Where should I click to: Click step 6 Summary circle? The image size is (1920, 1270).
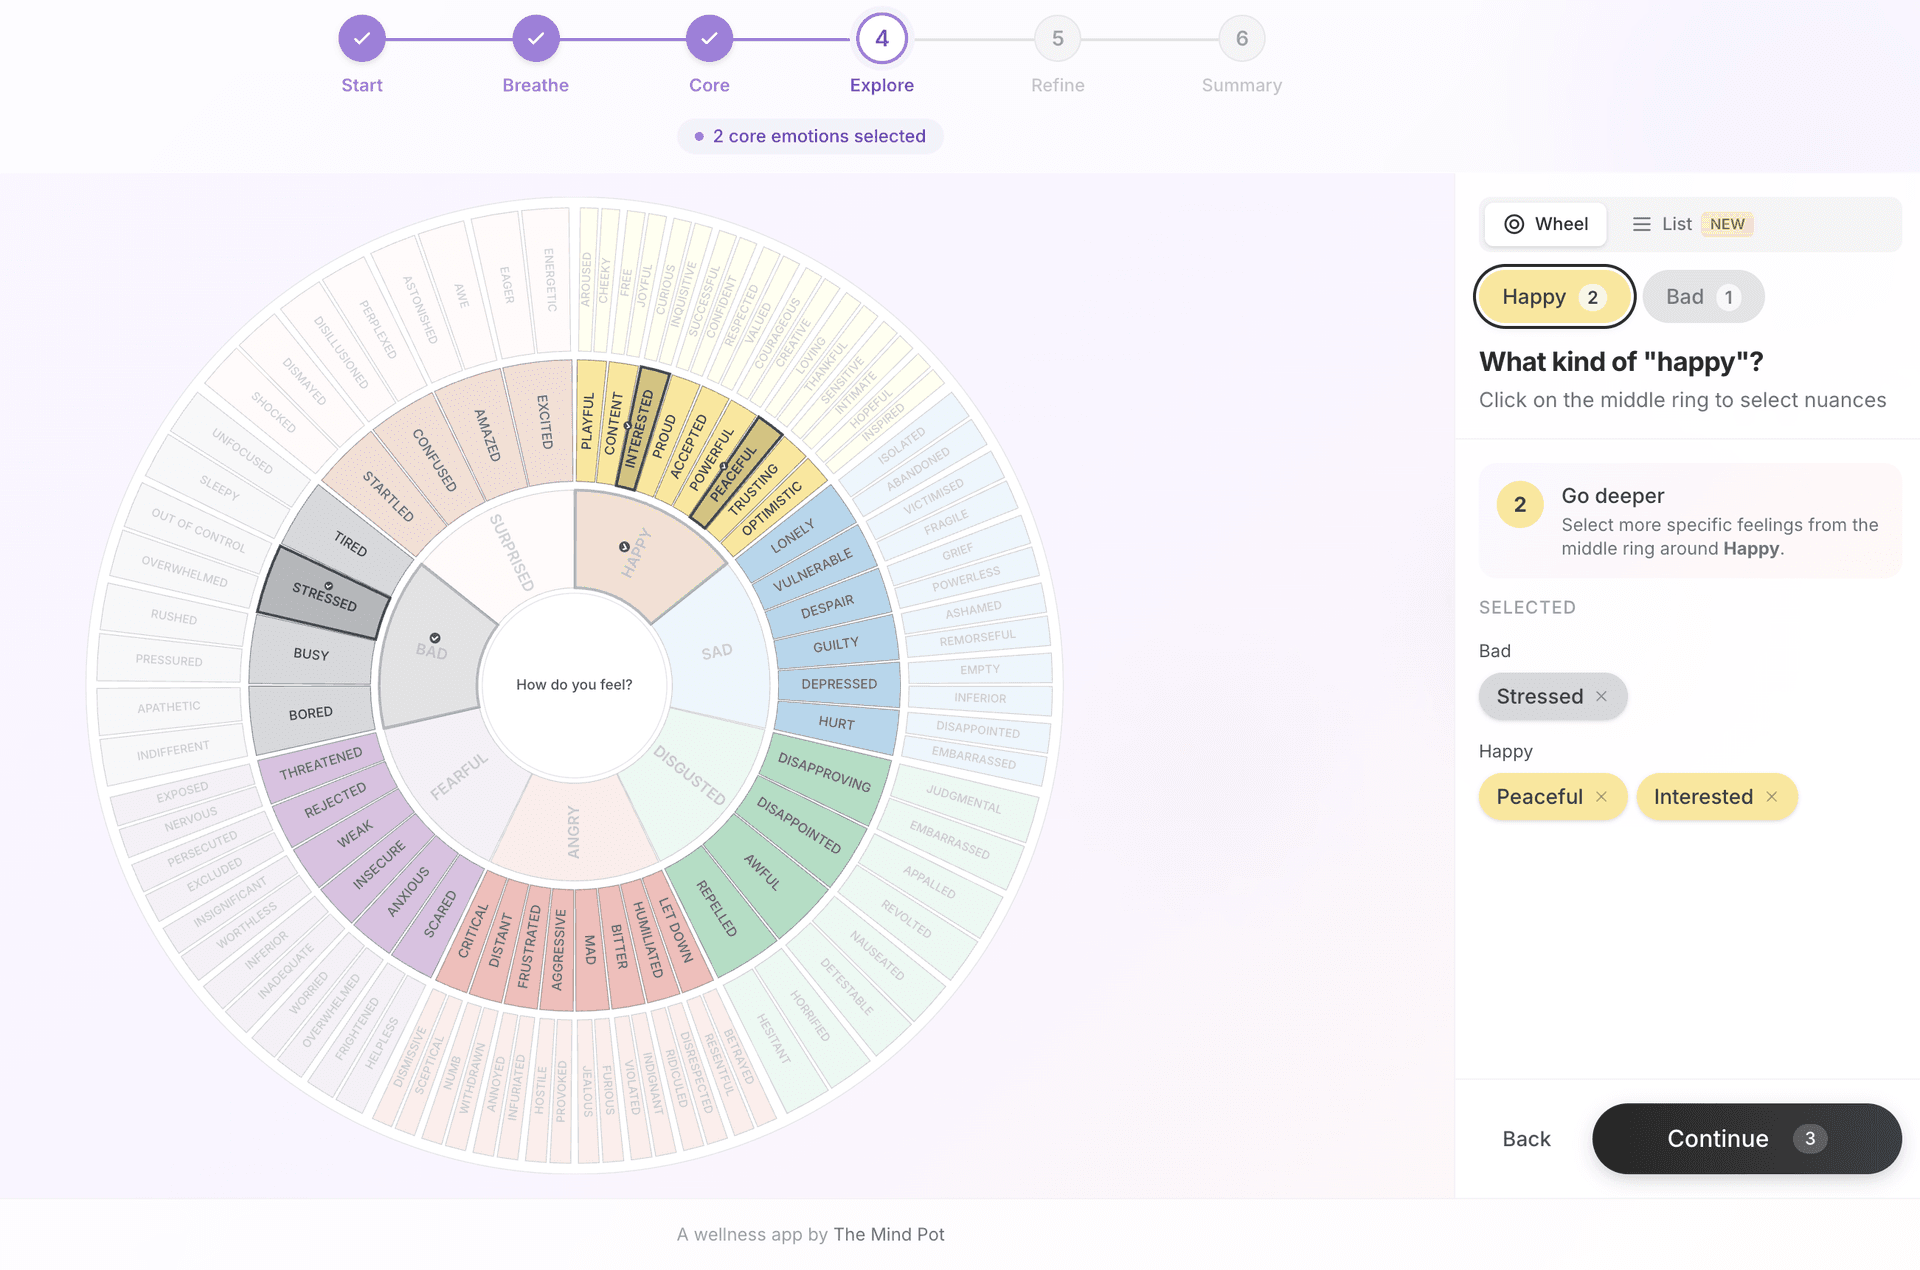pyautogui.click(x=1242, y=39)
